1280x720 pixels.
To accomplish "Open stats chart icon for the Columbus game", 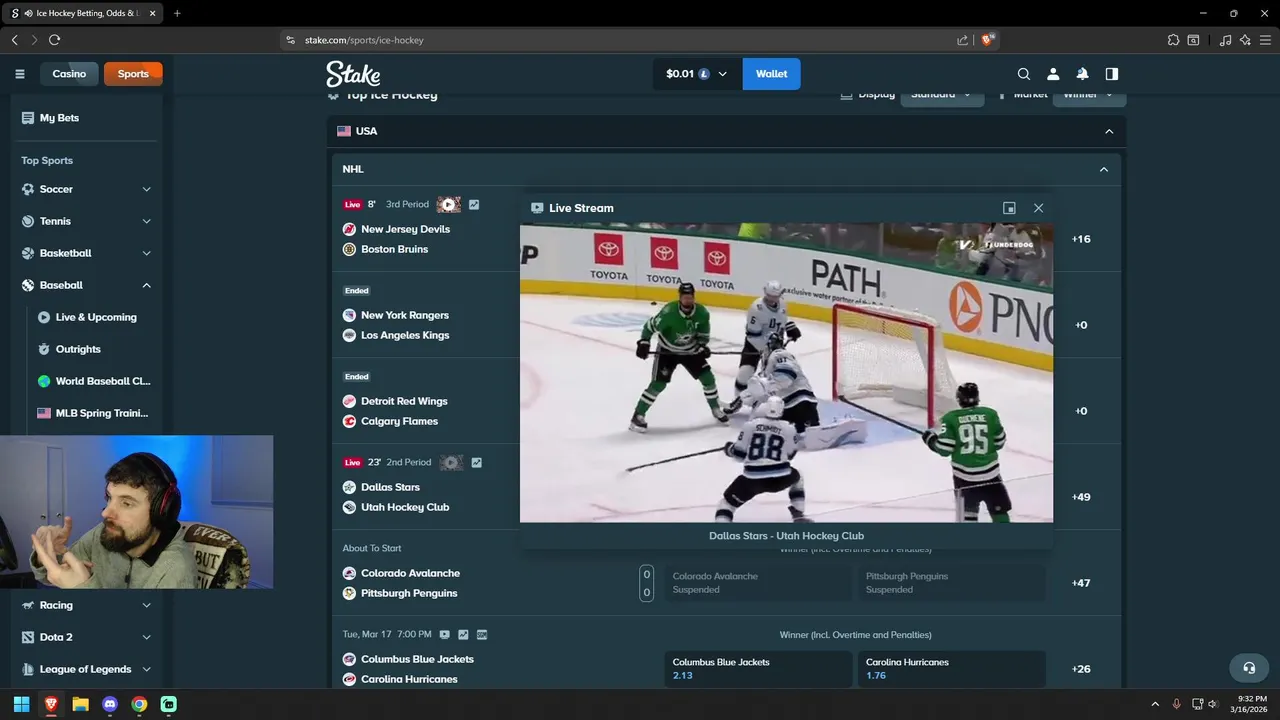I will 463,634.
